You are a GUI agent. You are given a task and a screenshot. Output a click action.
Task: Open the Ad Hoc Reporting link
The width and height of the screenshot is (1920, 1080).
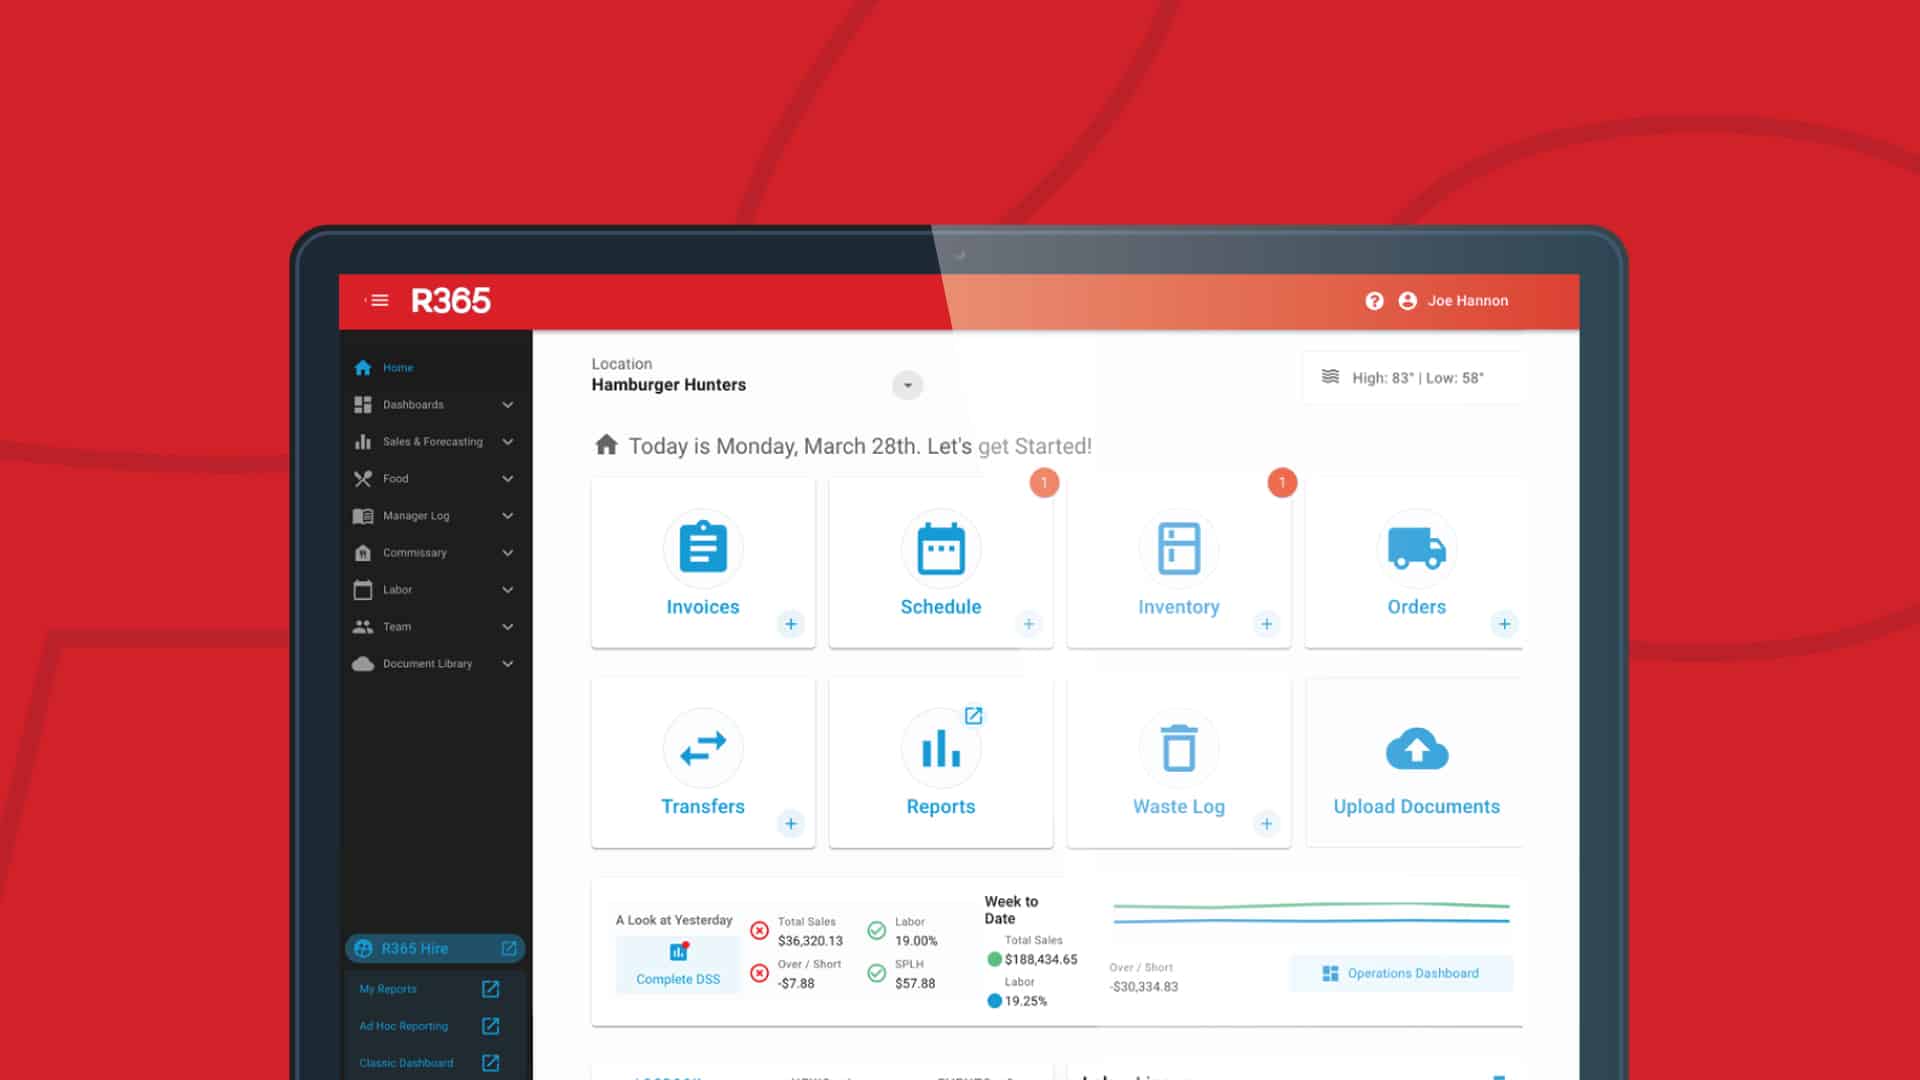404,1026
